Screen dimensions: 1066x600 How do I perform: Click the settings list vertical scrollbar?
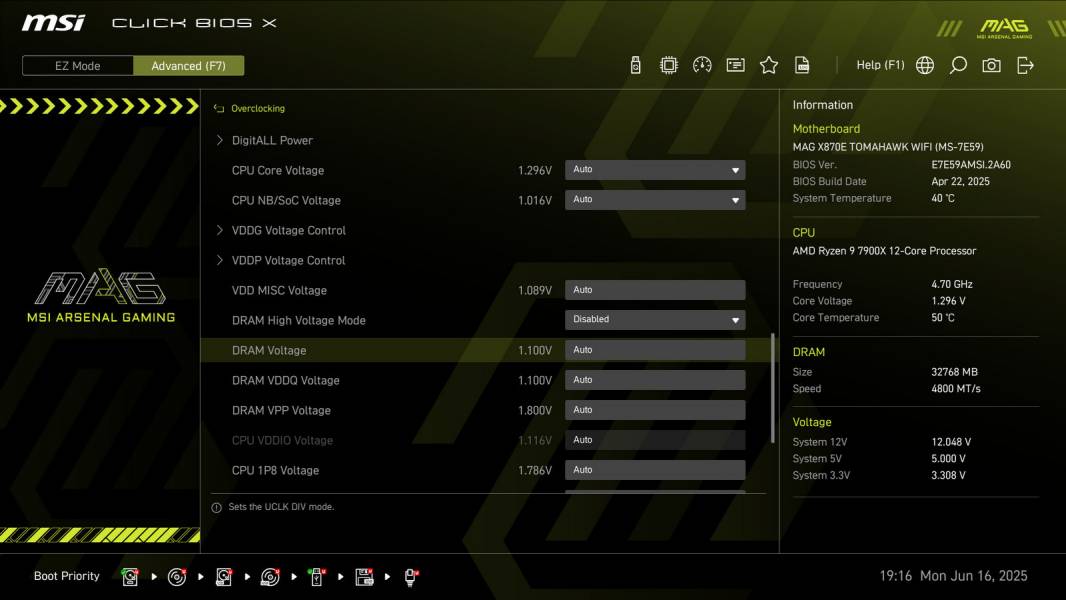pos(772,388)
